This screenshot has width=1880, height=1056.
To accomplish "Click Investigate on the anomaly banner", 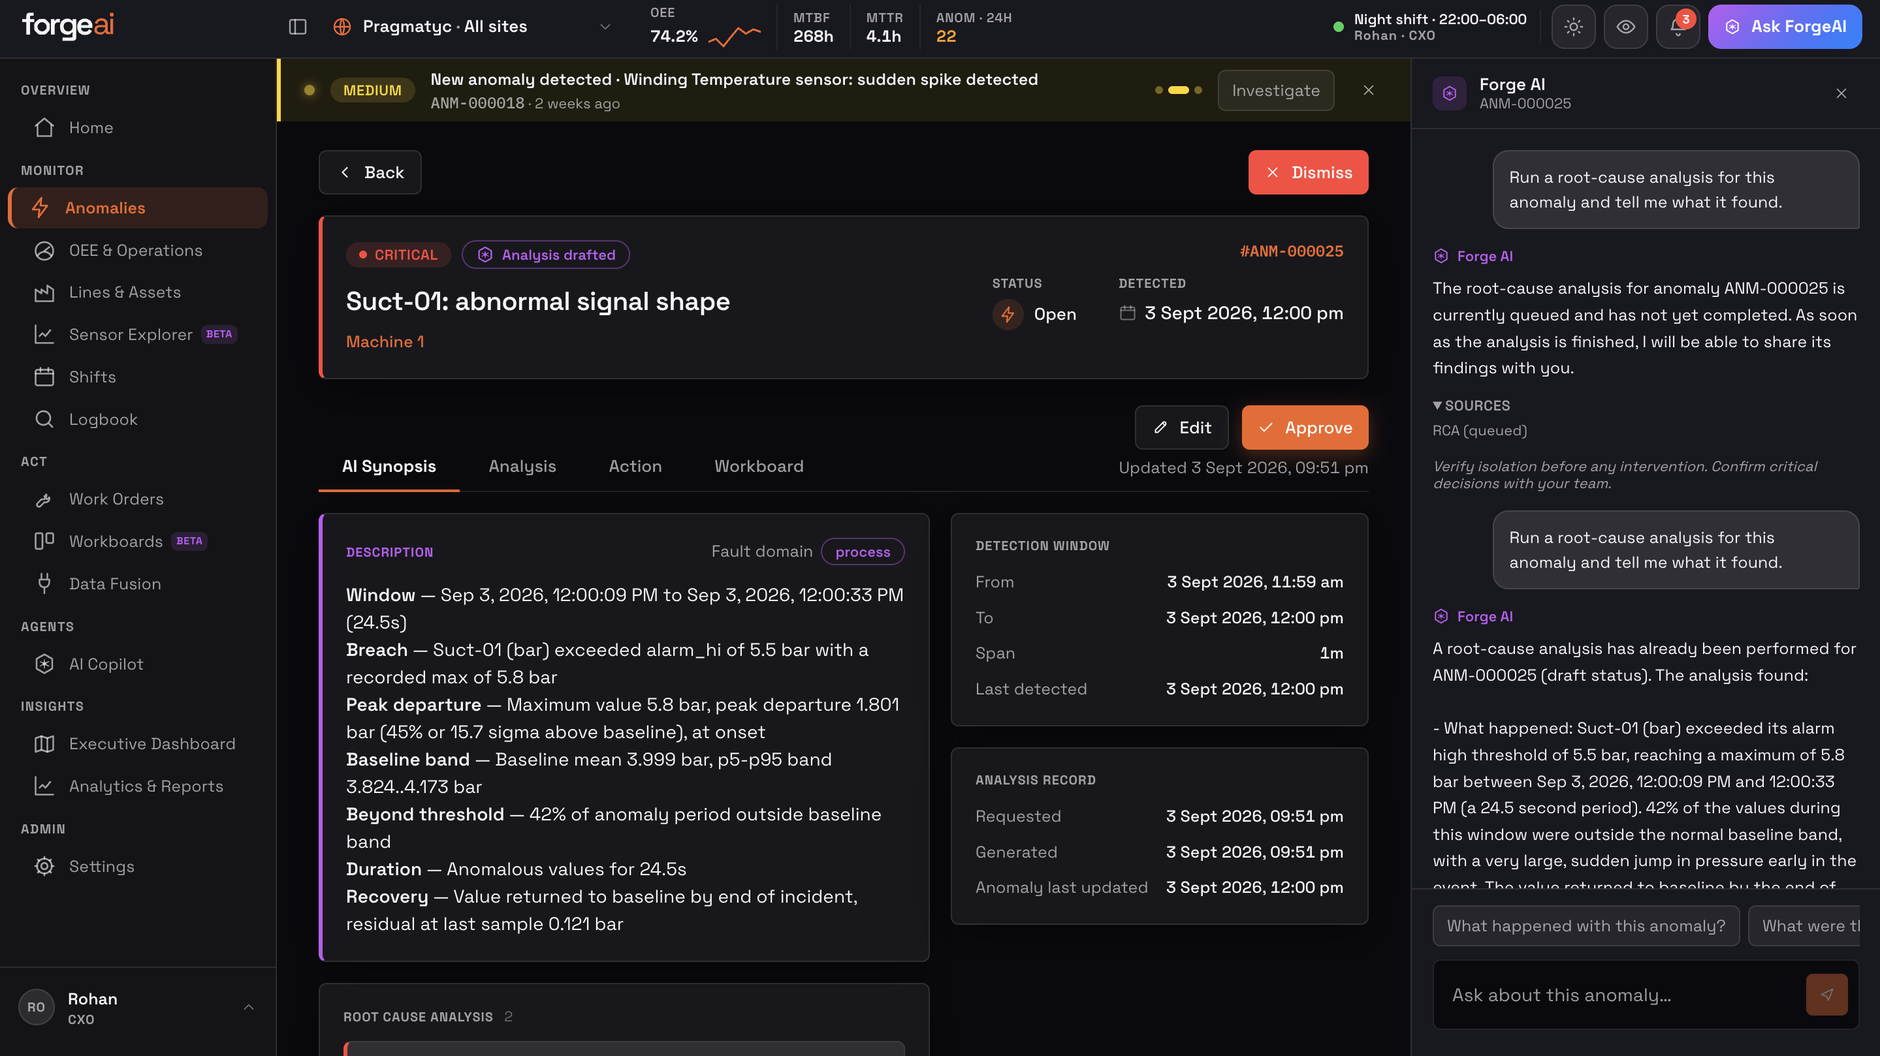I will click(x=1276, y=90).
